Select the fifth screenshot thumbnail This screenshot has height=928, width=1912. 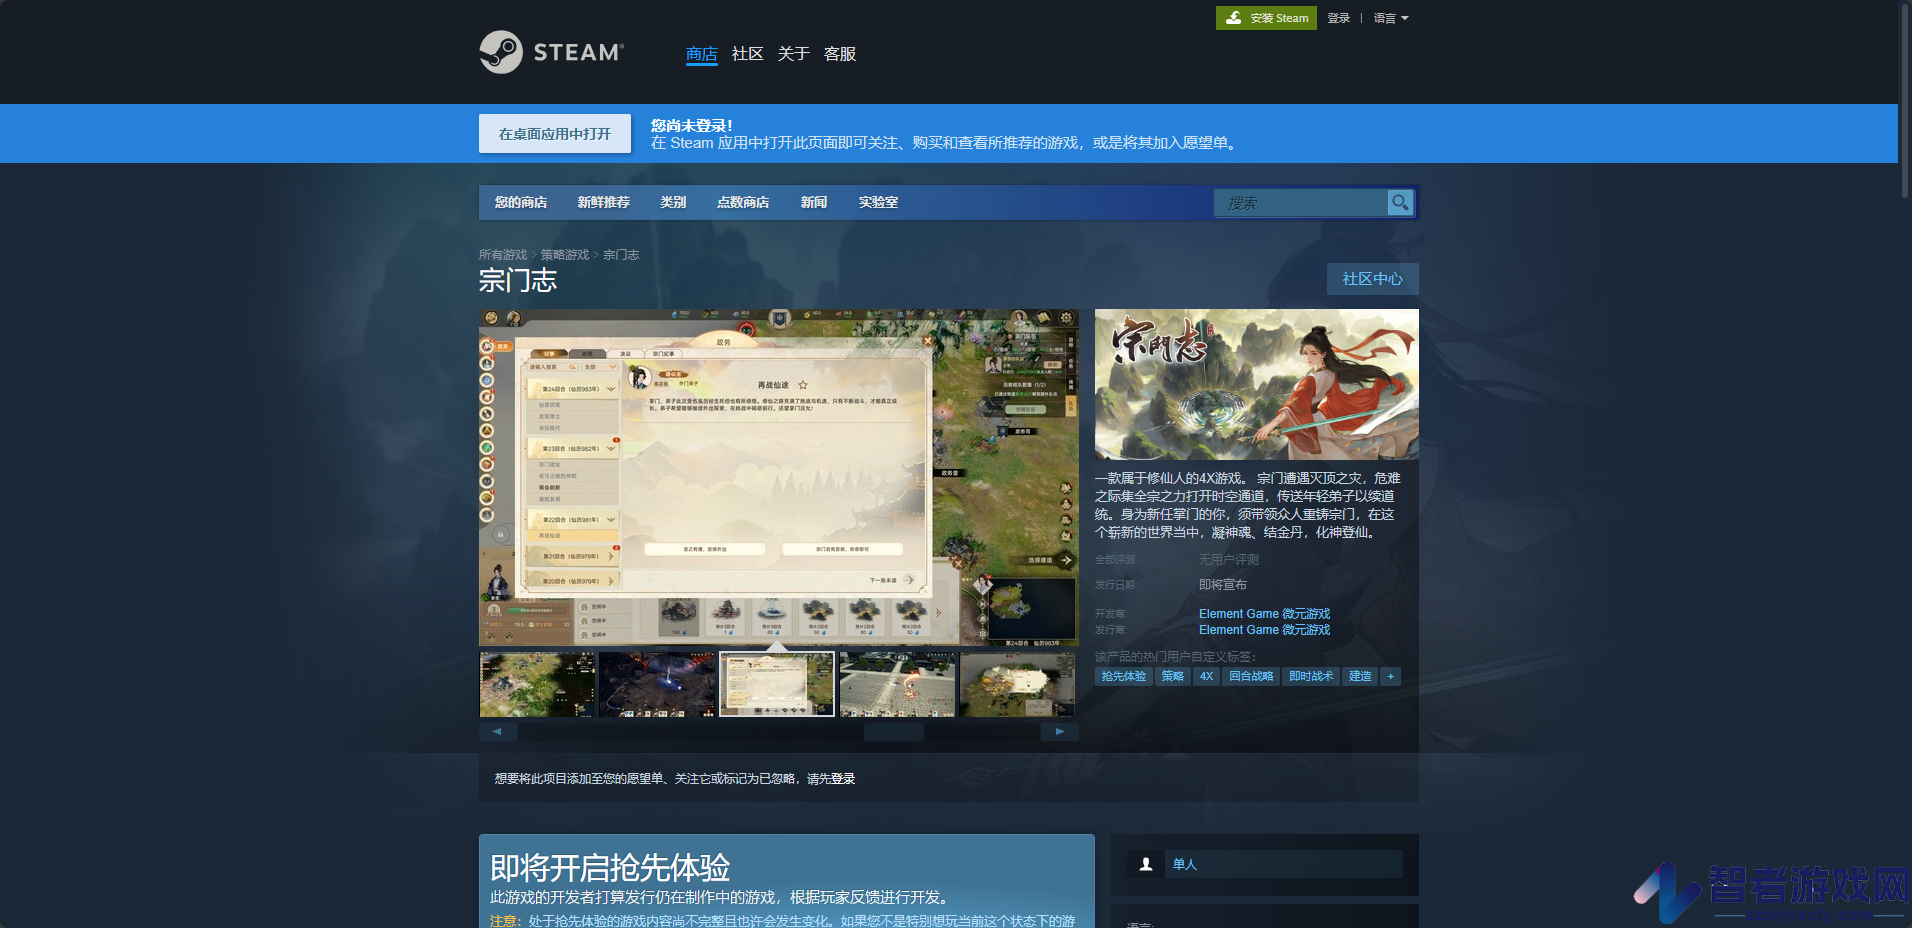coord(1017,684)
